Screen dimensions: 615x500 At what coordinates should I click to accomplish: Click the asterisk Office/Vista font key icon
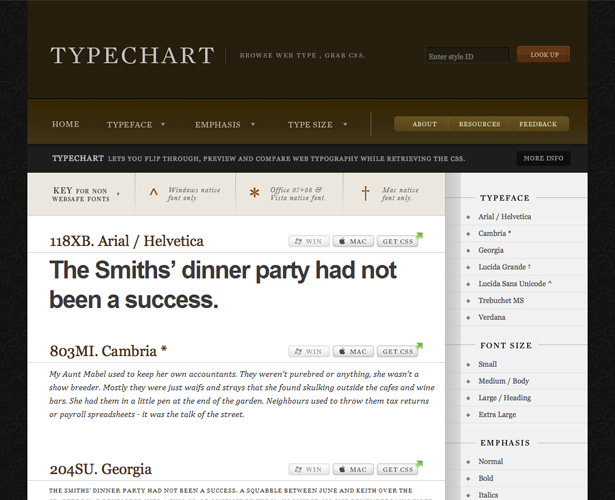coord(255,193)
